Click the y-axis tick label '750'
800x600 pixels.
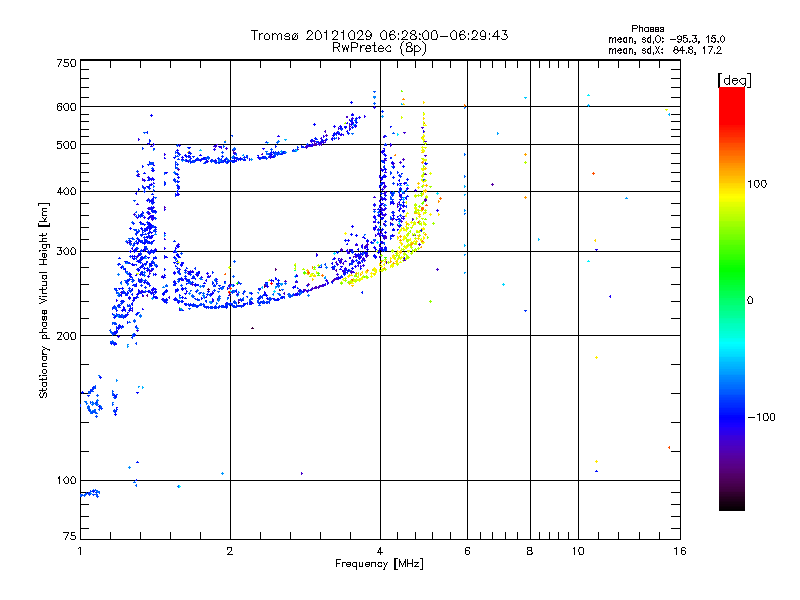tap(67, 63)
